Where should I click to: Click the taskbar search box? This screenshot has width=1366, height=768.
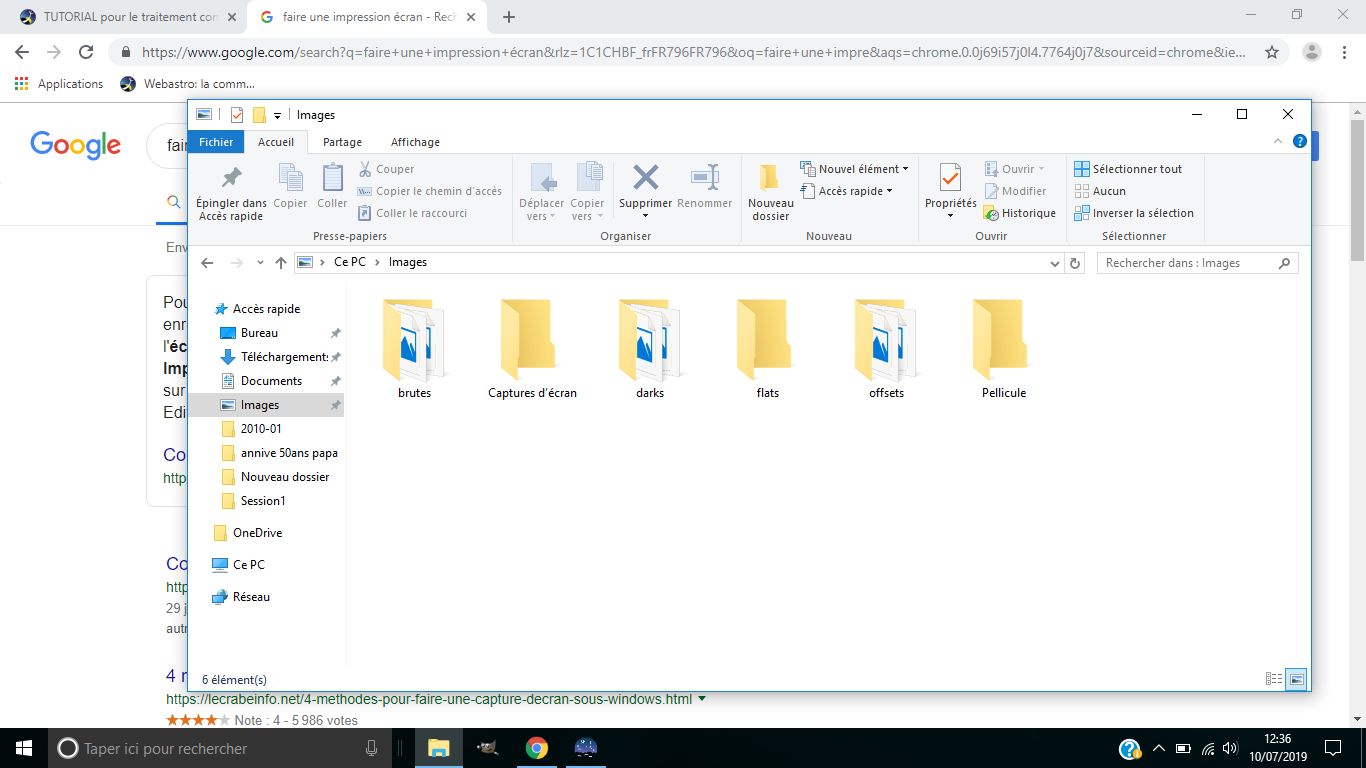click(220, 748)
